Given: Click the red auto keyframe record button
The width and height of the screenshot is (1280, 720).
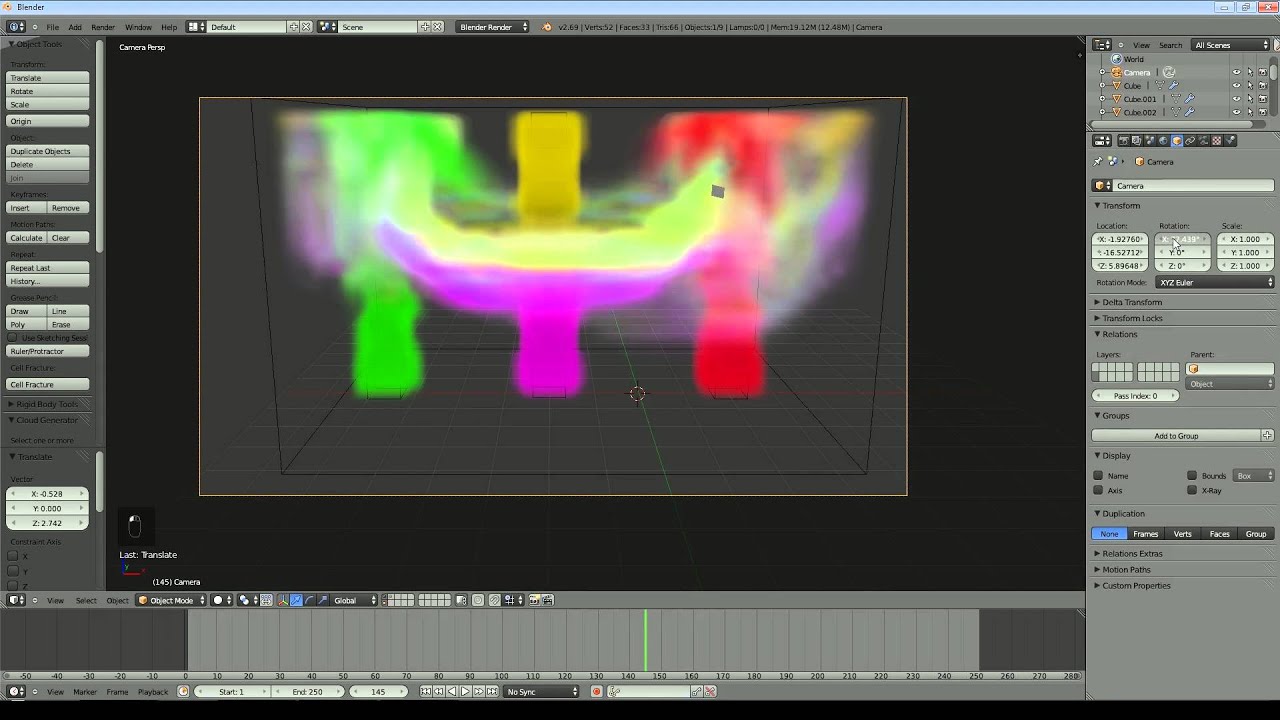Looking at the screenshot, I should (597, 691).
